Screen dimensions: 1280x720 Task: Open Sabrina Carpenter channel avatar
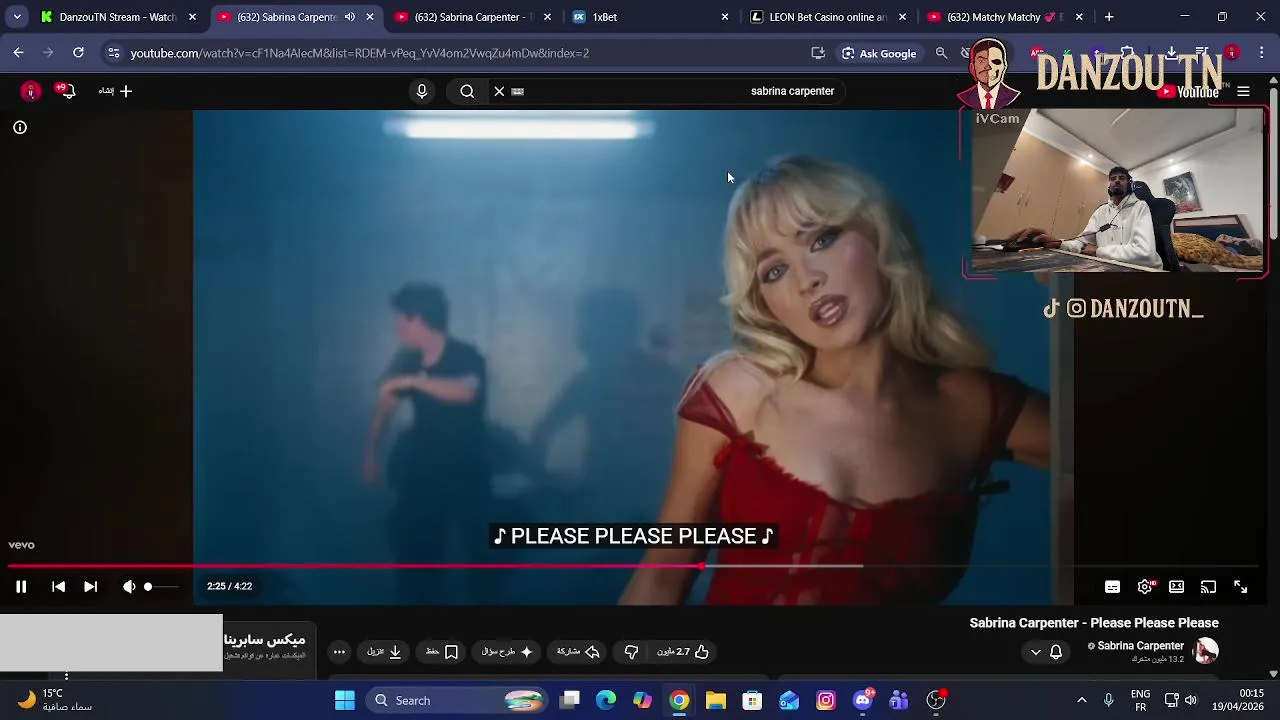pyautogui.click(x=1206, y=651)
